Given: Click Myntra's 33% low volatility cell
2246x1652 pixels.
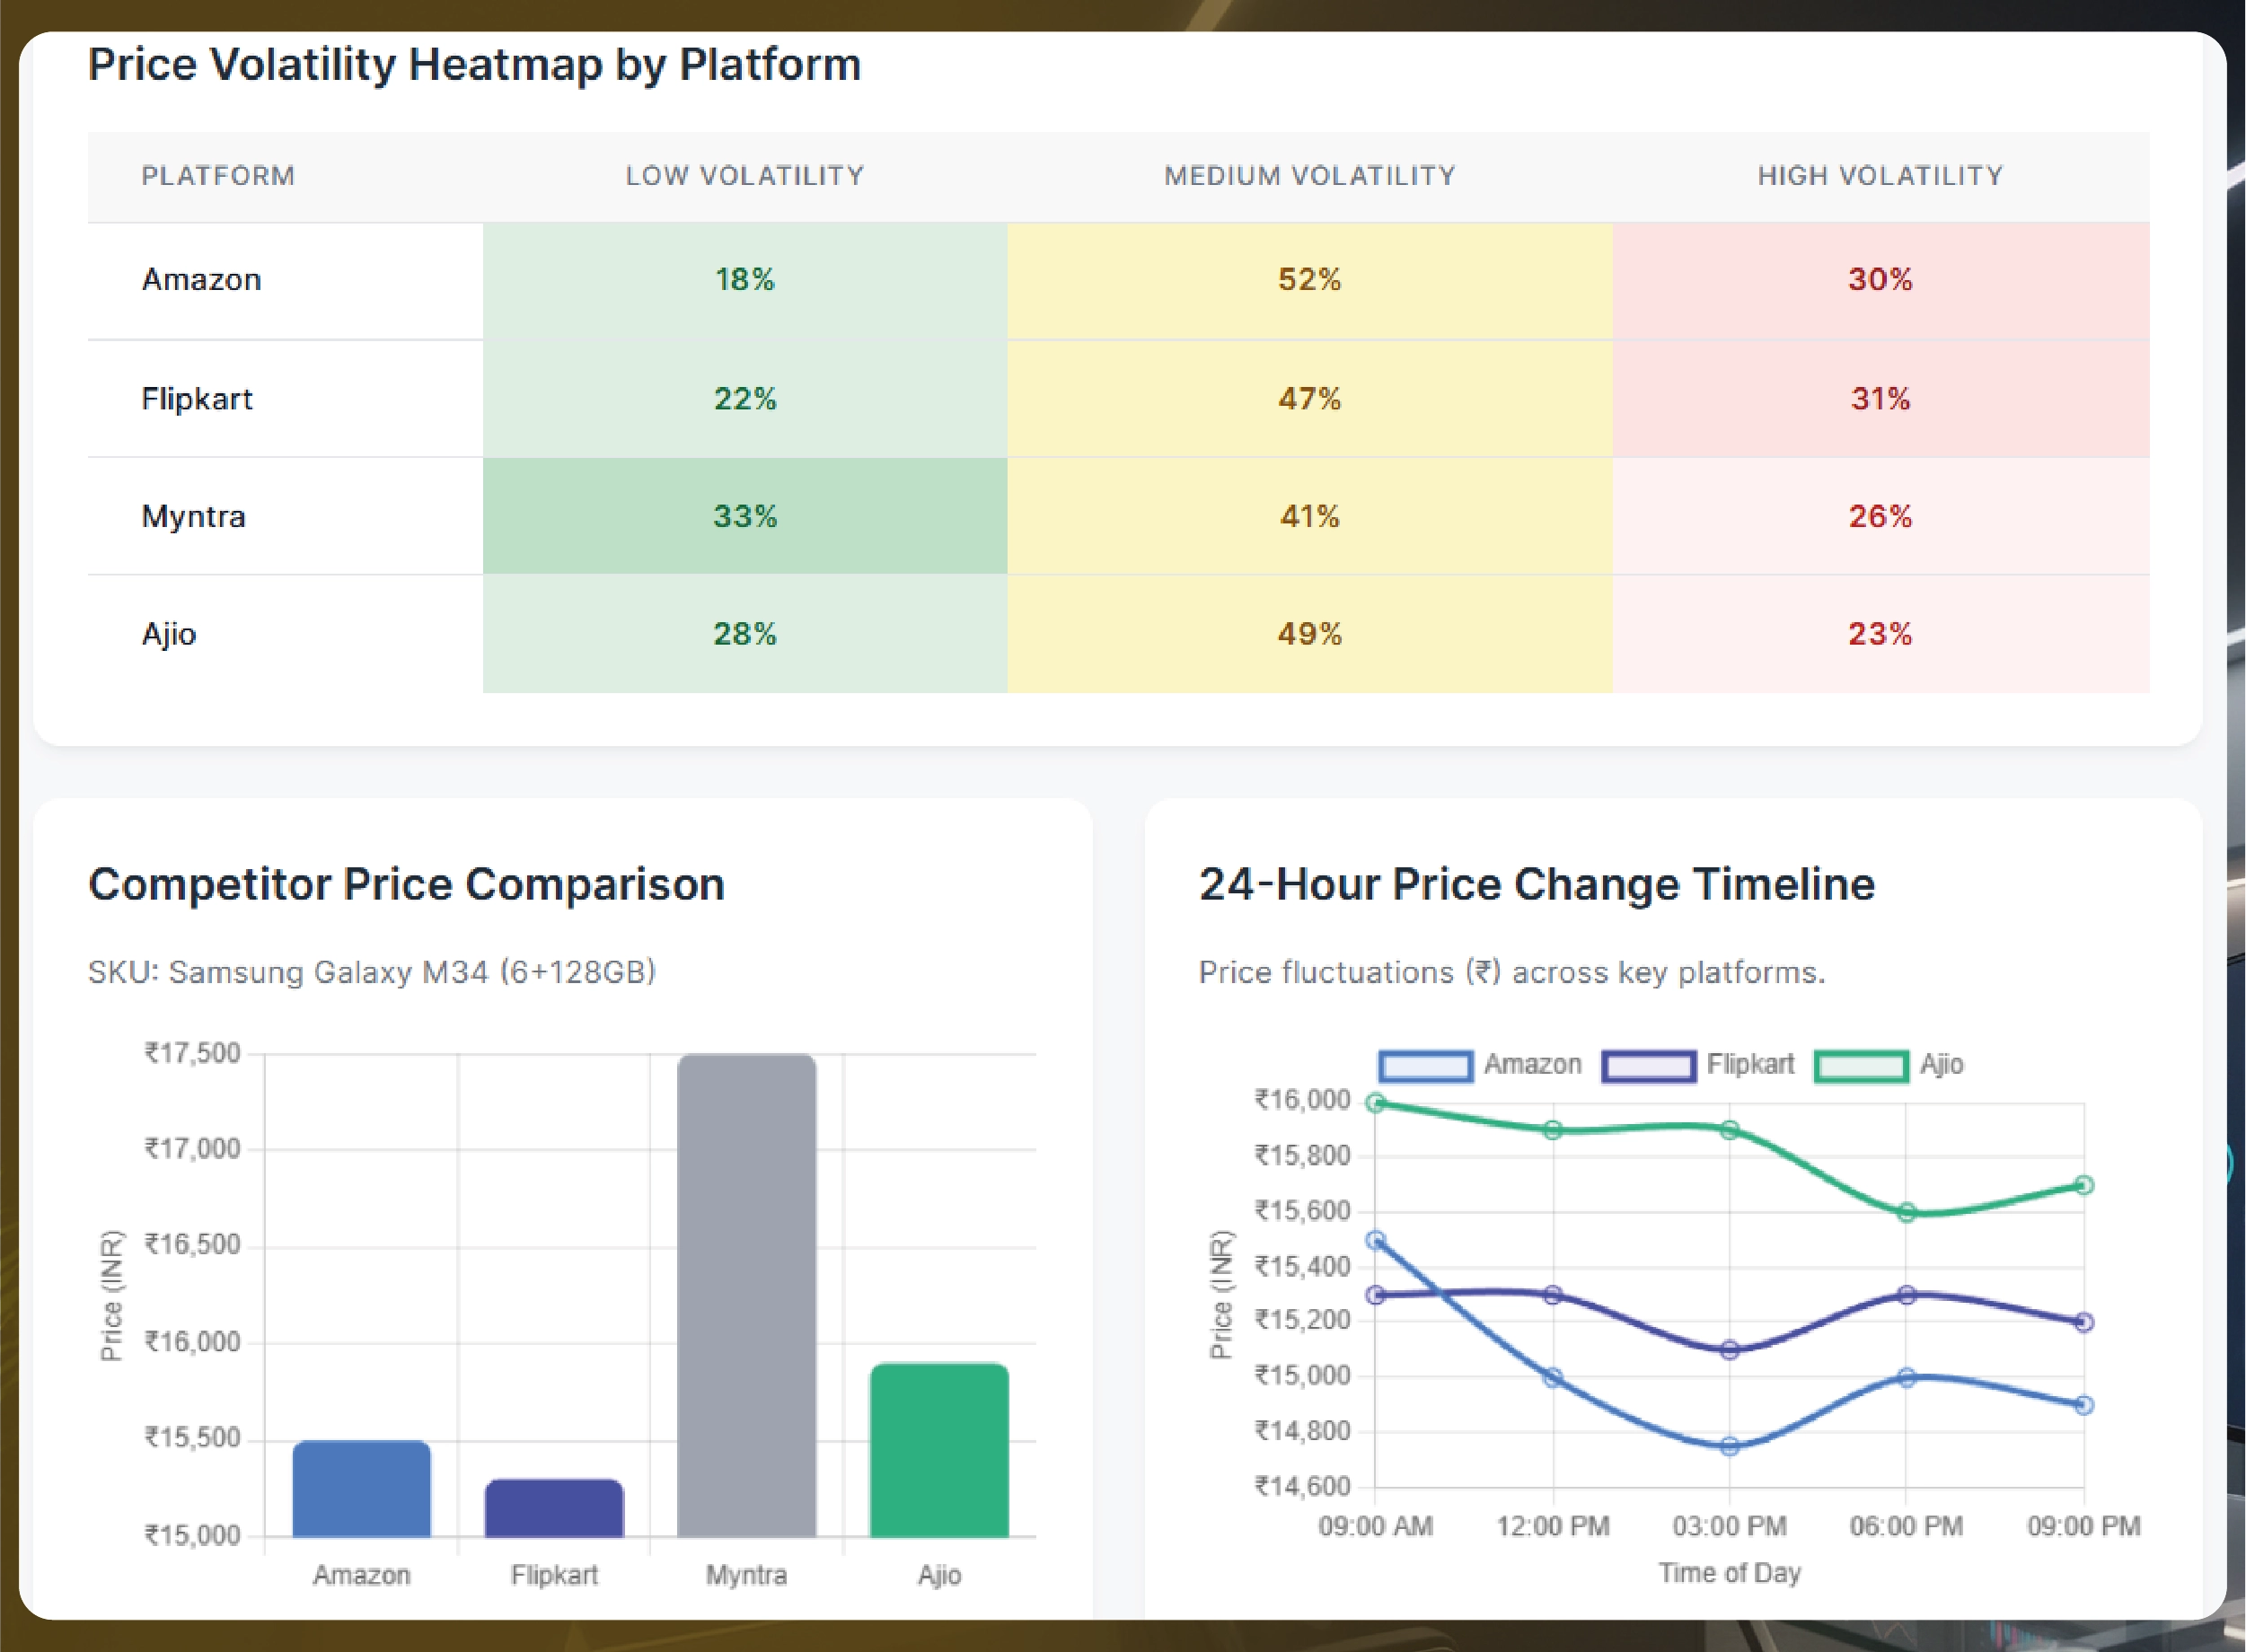Looking at the screenshot, I should tap(744, 516).
